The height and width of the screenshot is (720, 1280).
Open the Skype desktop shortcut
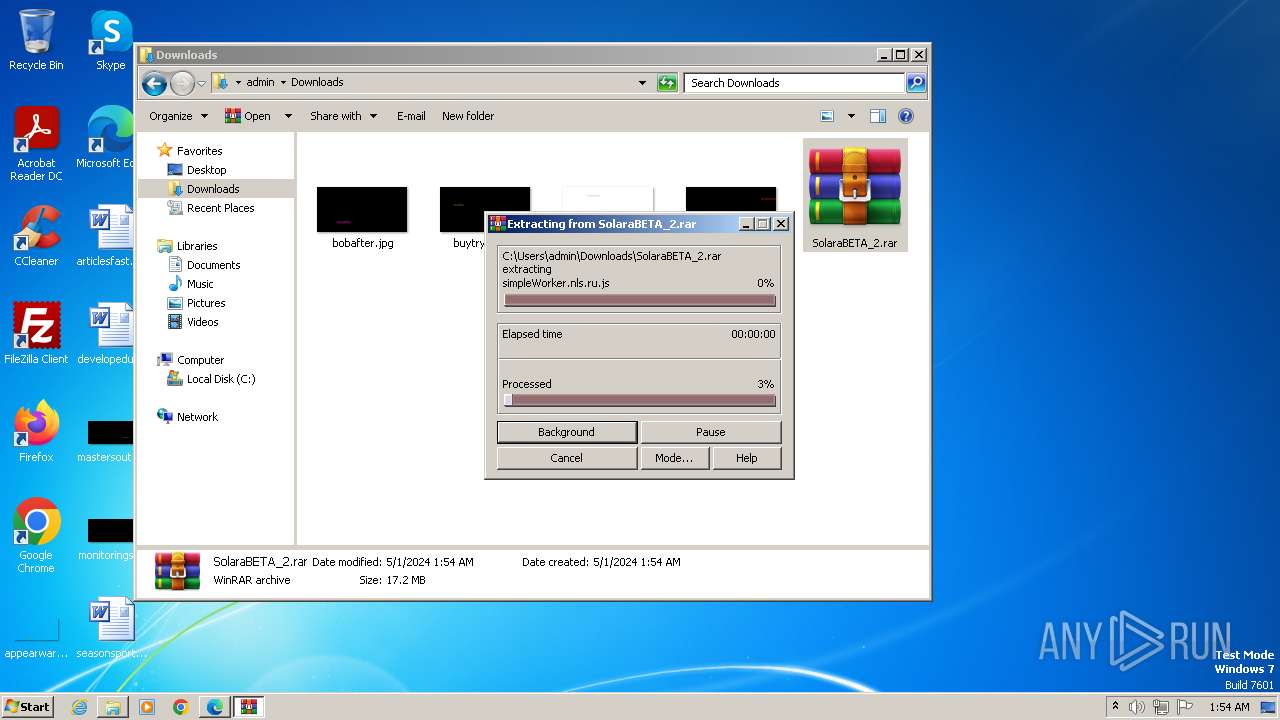[x=110, y=40]
